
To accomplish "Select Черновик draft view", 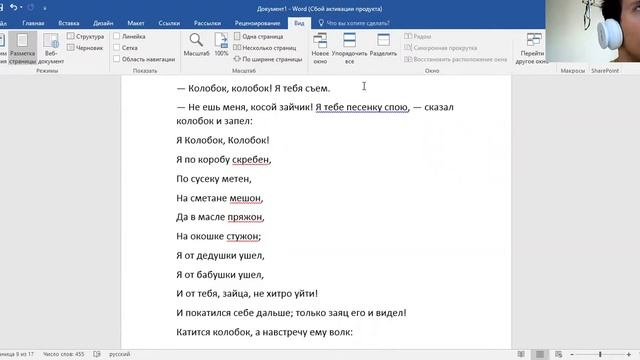I will tap(85, 48).
